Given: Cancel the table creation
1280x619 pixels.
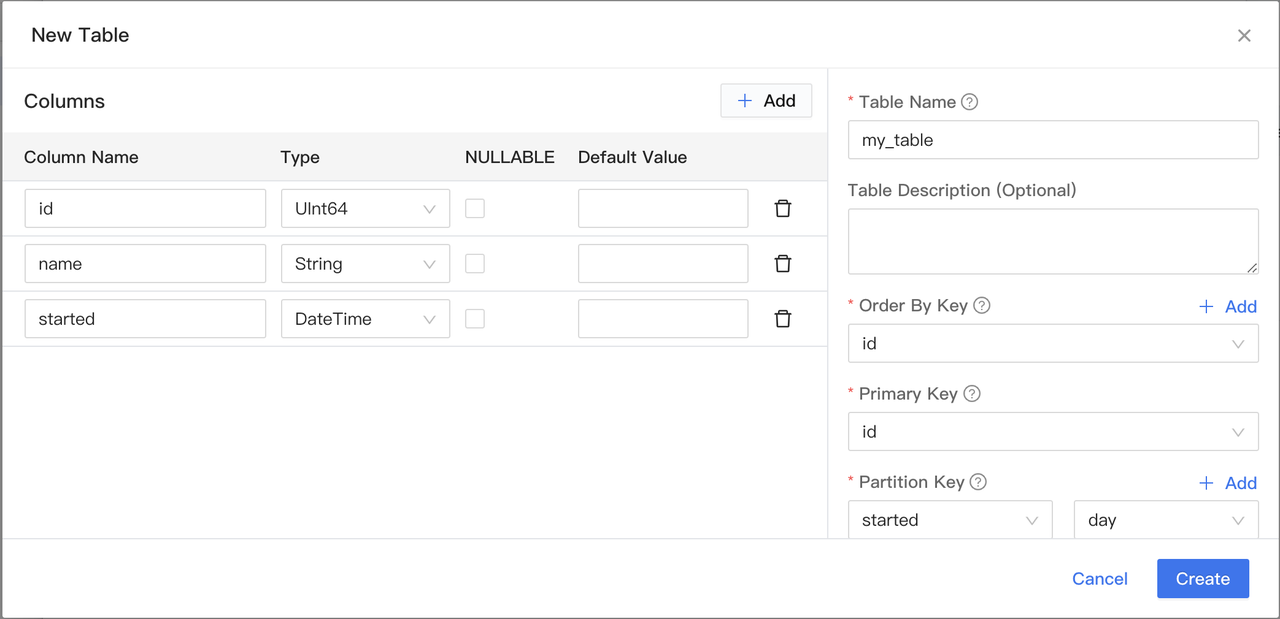Looking at the screenshot, I should [1099, 579].
